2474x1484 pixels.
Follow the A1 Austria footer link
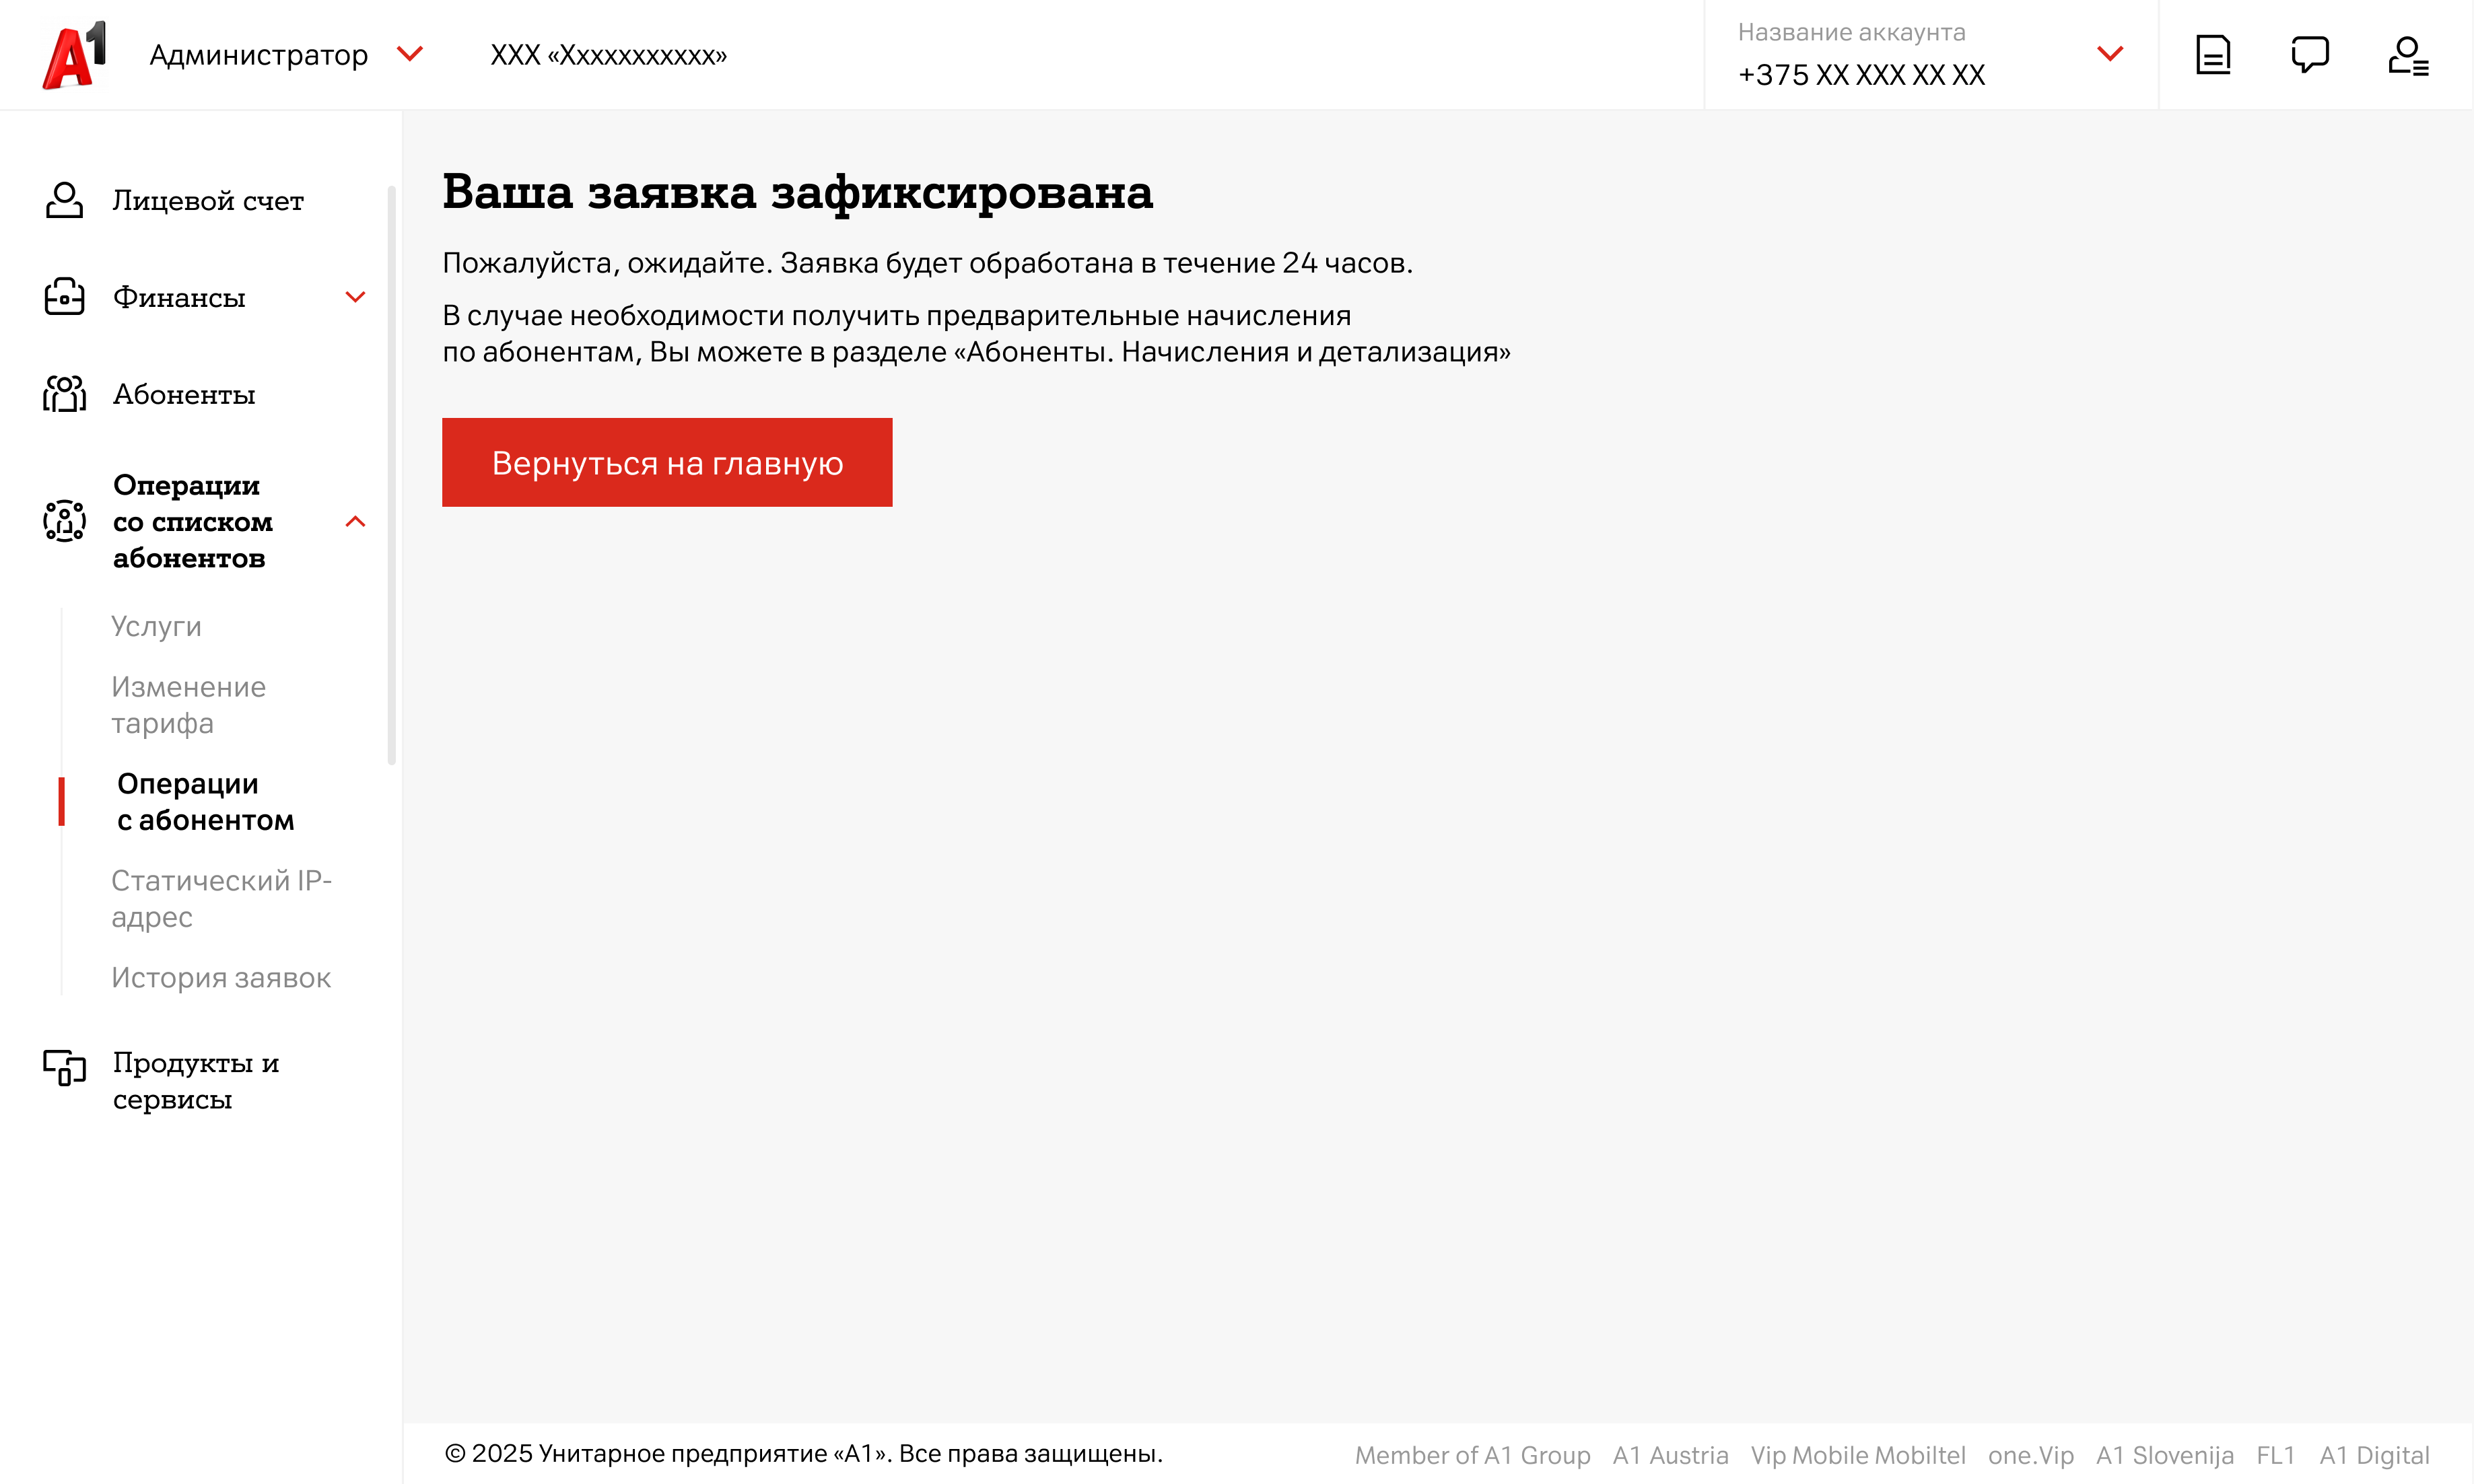click(x=1669, y=1455)
